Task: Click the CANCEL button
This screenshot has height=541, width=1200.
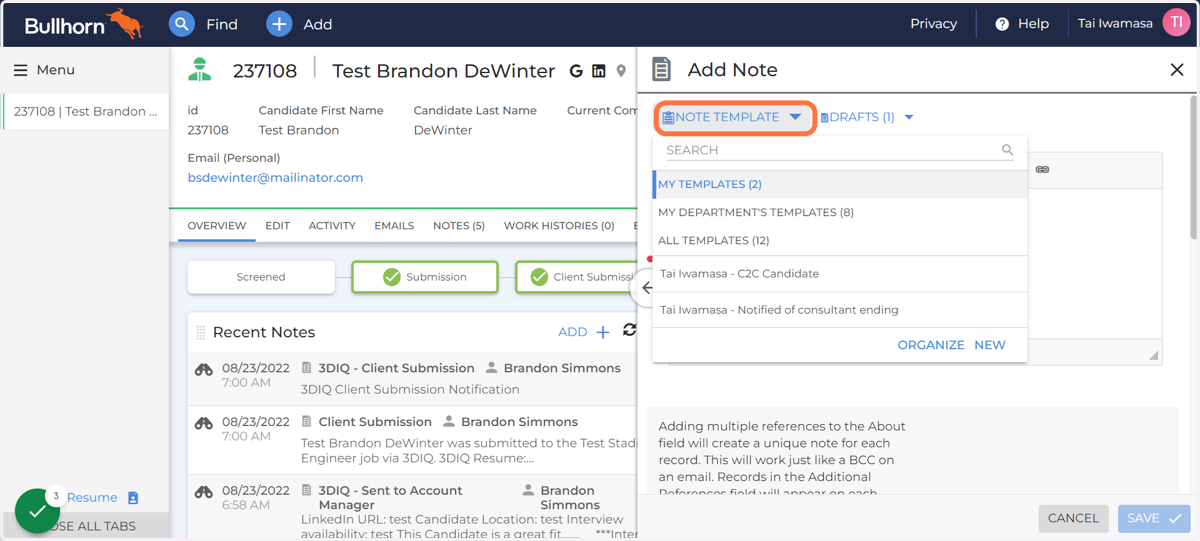Action: (1073, 518)
